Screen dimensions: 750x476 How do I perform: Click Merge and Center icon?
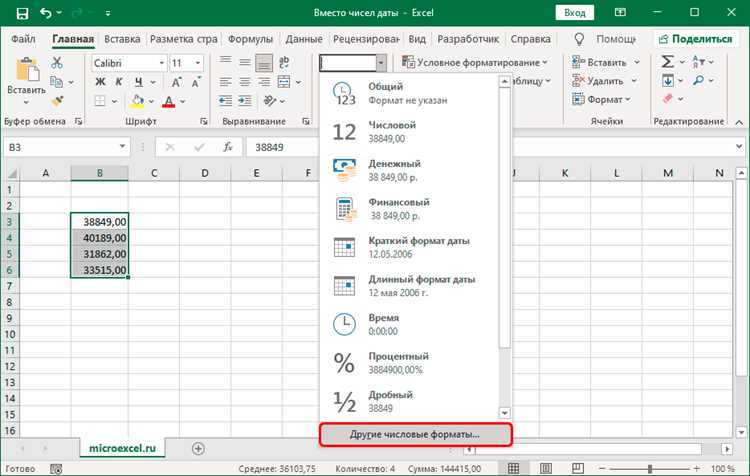coord(284,82)
